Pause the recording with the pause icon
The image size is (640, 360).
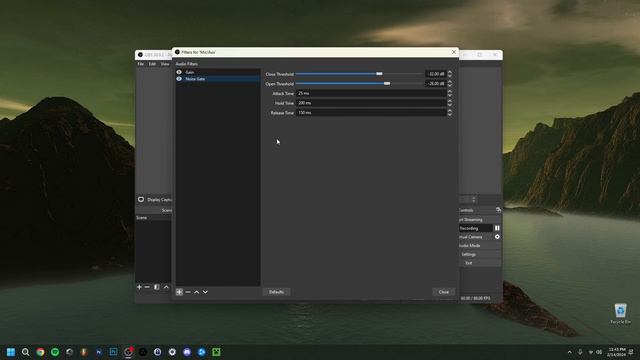coord(497,228)
